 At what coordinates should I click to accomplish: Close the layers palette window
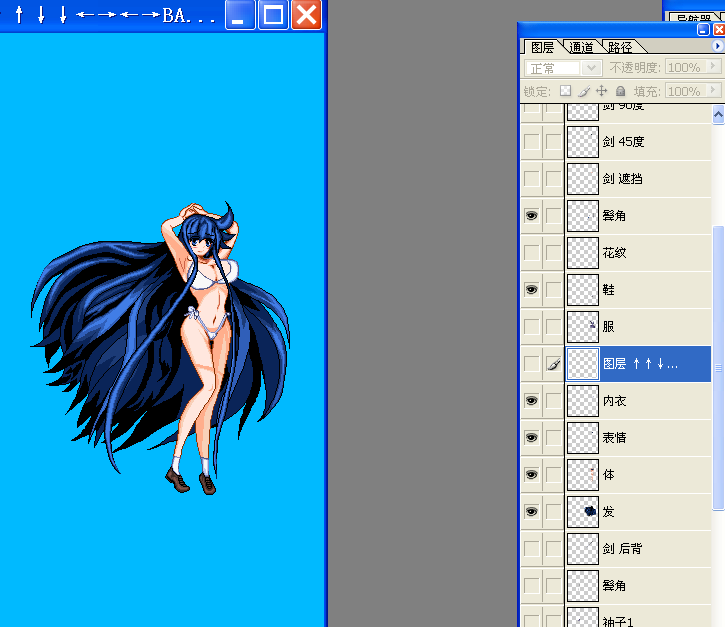pos(719,30)
